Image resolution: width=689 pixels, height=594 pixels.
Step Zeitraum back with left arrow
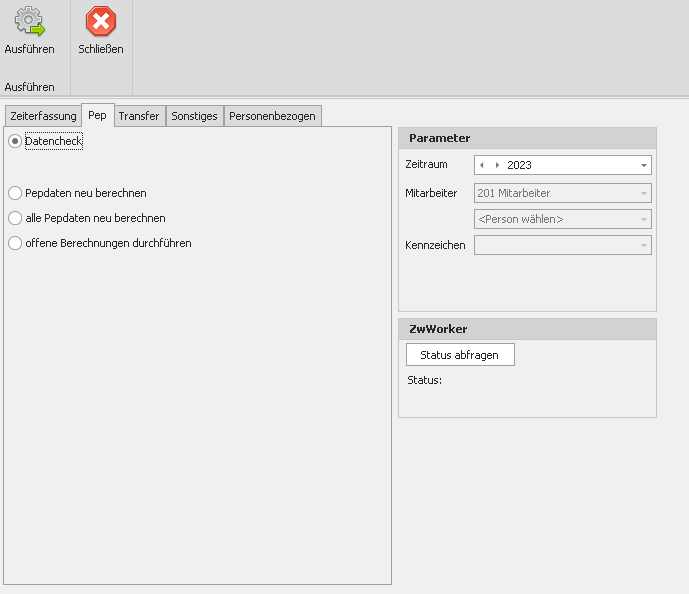(483, 165)
